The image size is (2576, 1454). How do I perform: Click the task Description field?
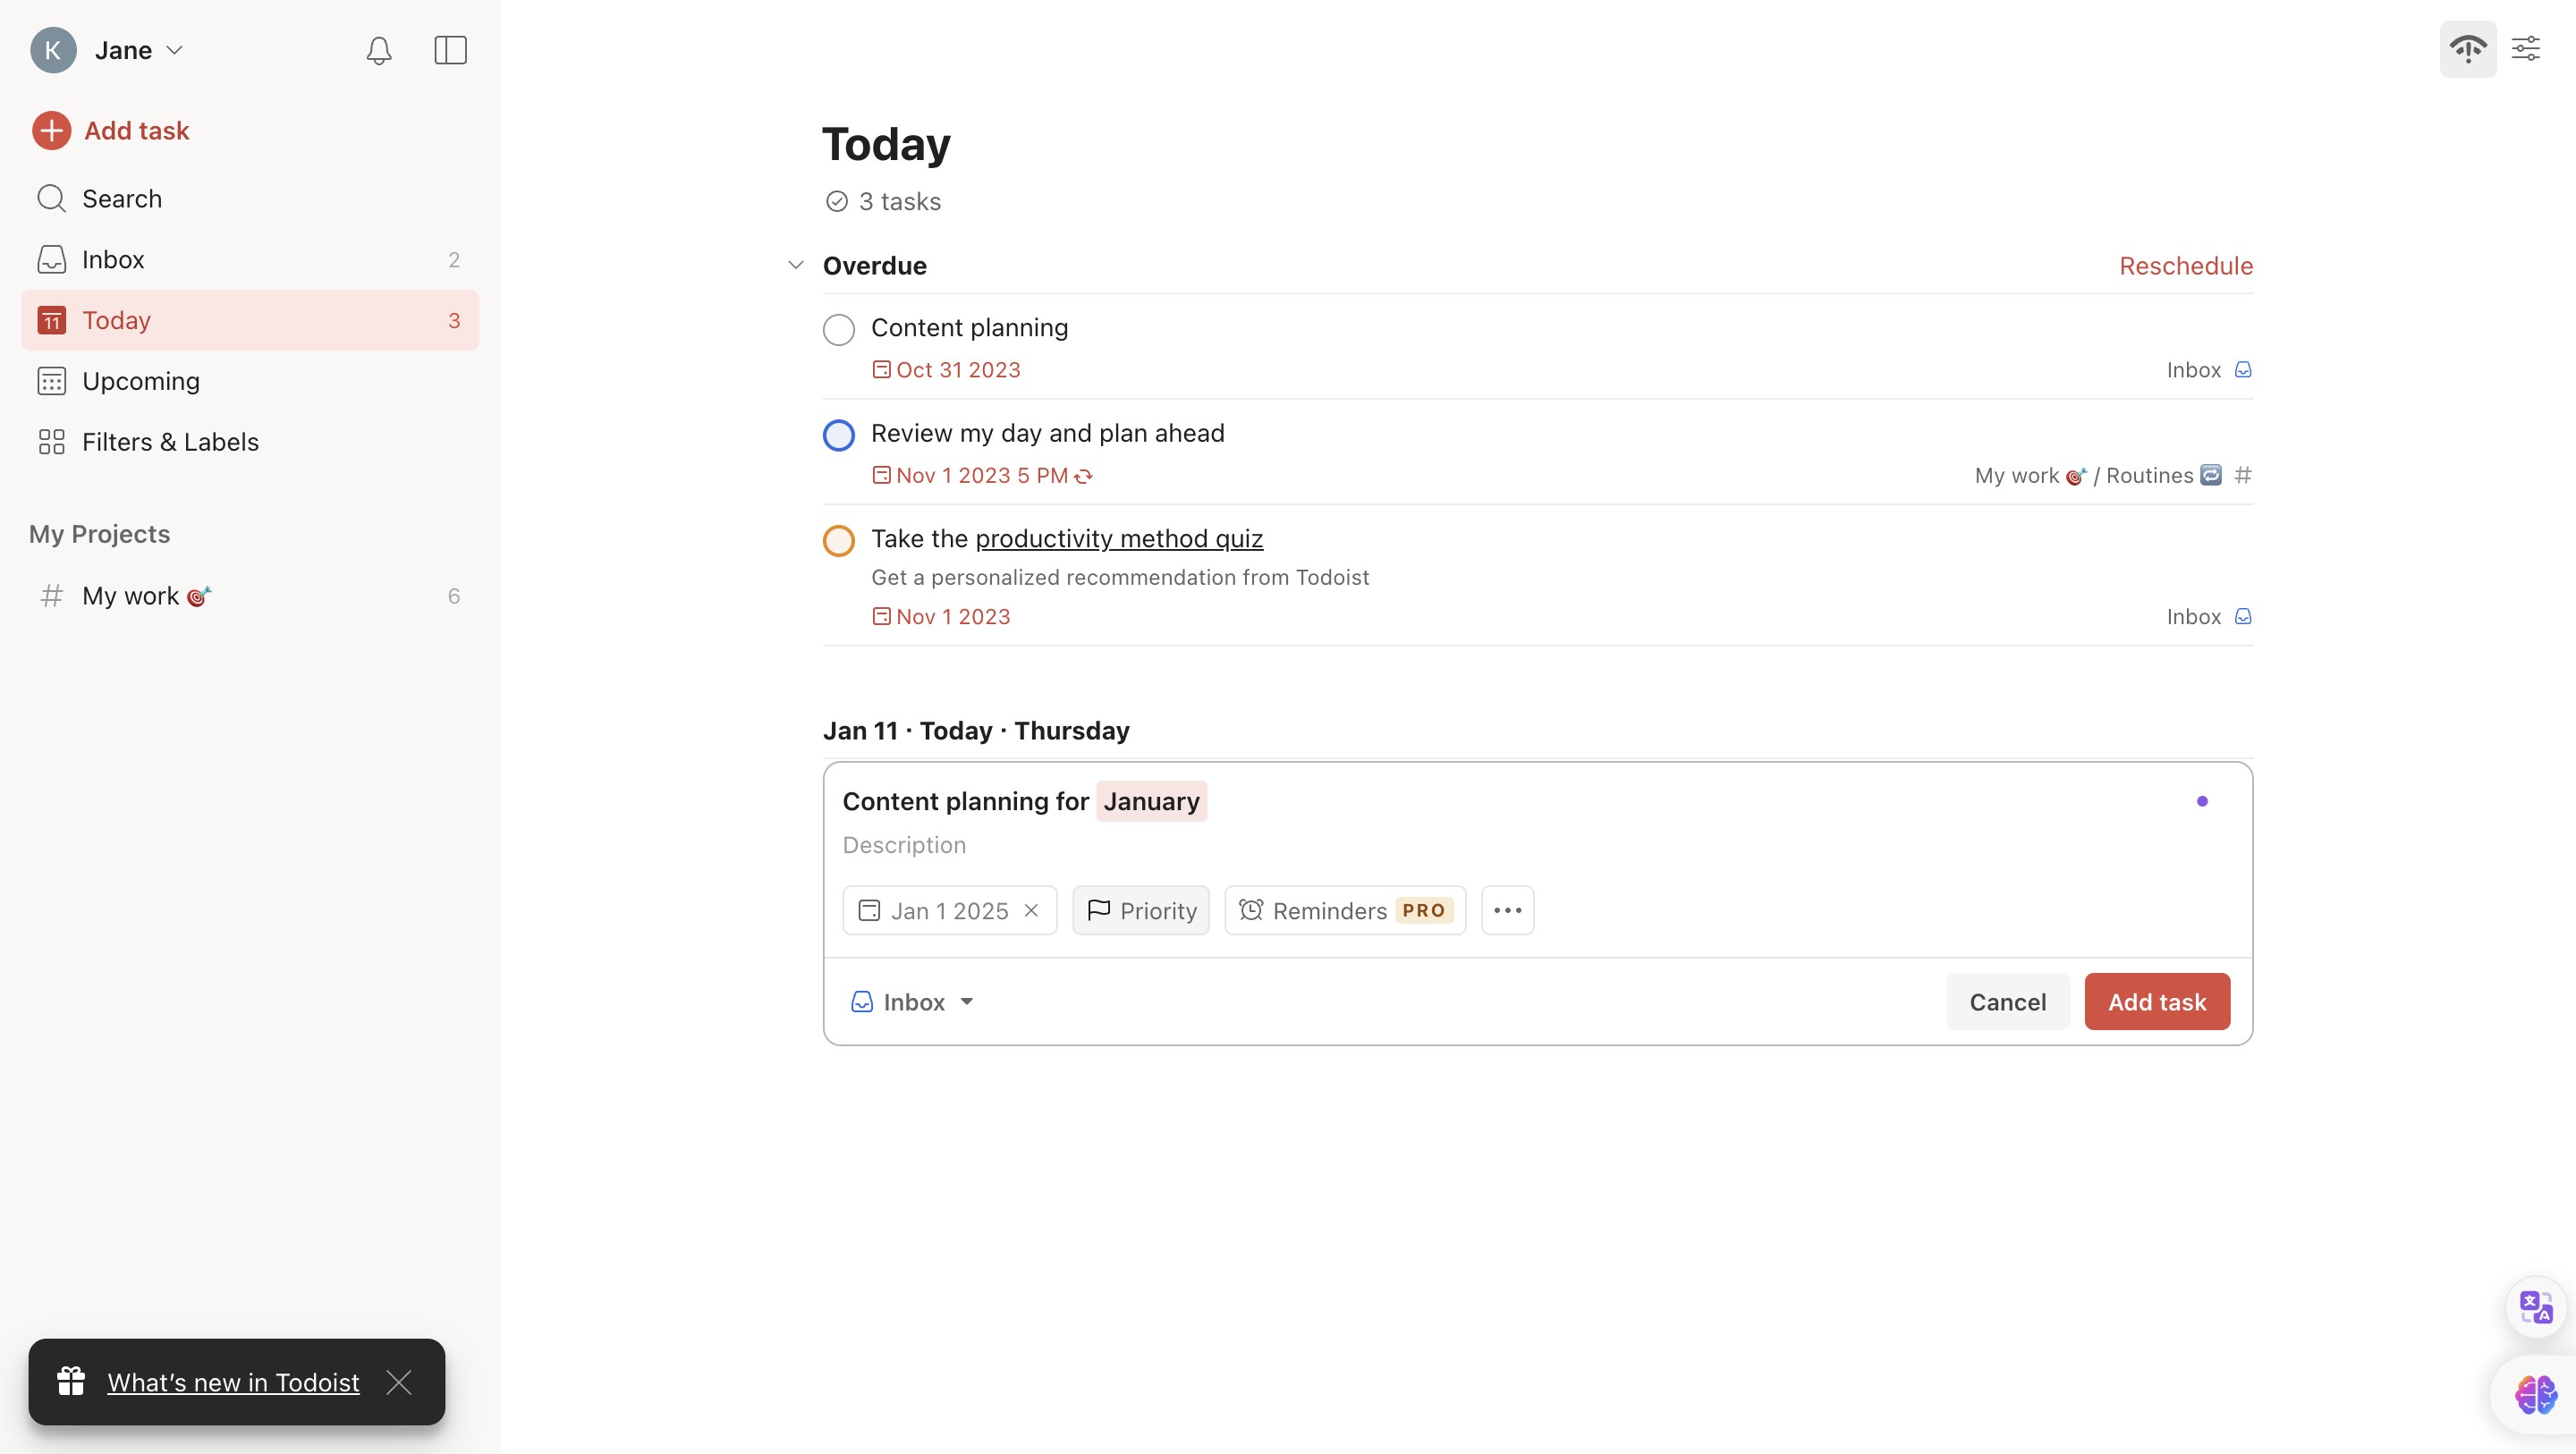pos(904,845)
